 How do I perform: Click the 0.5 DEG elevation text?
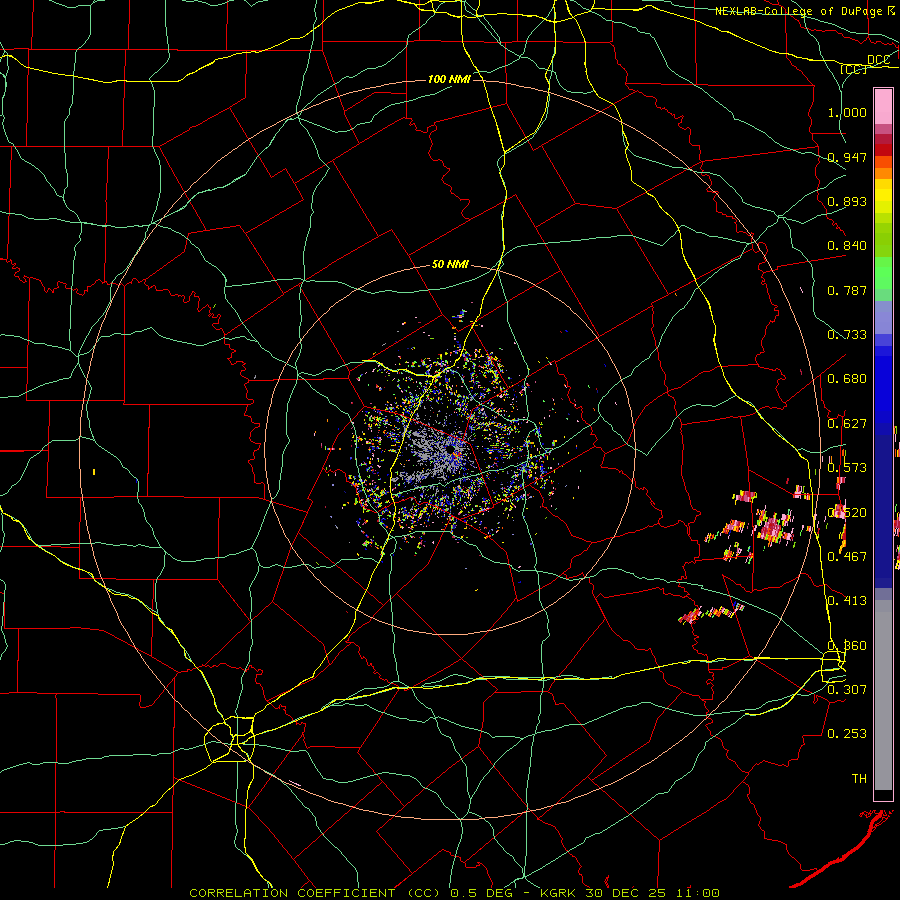[x=481, y=893]
